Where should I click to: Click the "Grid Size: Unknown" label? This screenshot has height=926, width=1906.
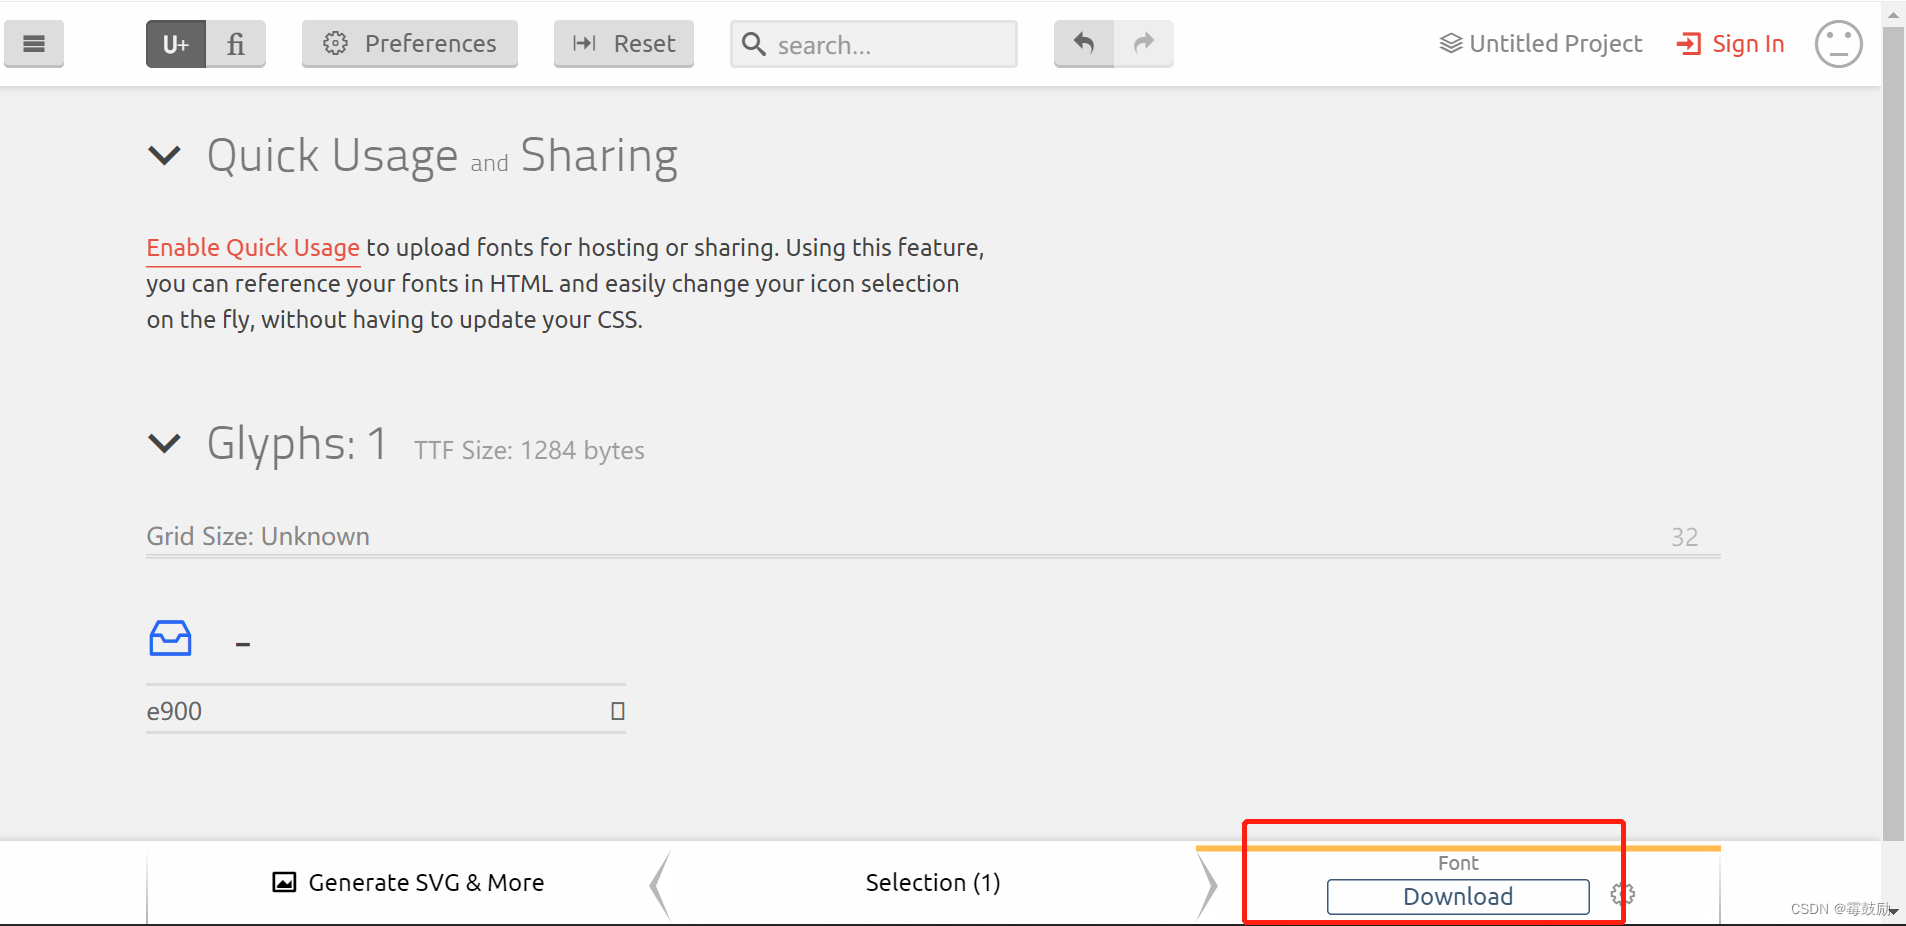pos(258,536)
